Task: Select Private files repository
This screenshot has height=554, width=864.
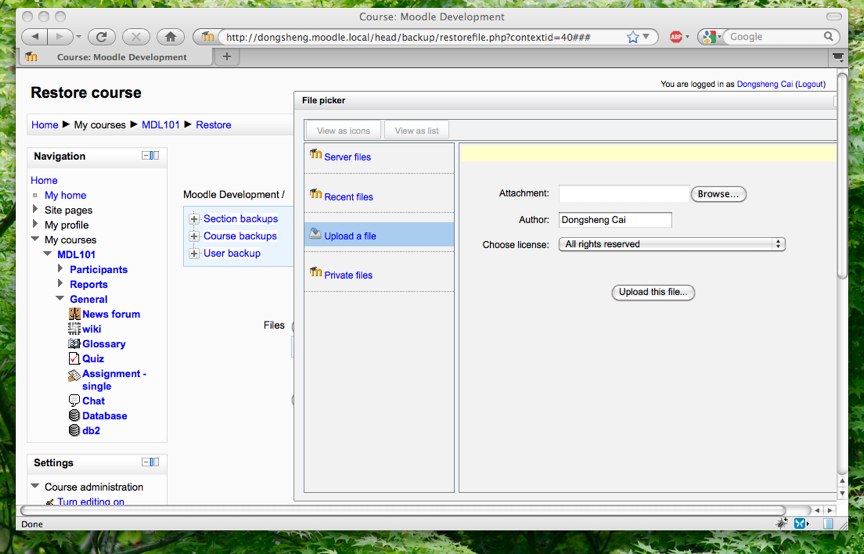Action: pos(348,275)
